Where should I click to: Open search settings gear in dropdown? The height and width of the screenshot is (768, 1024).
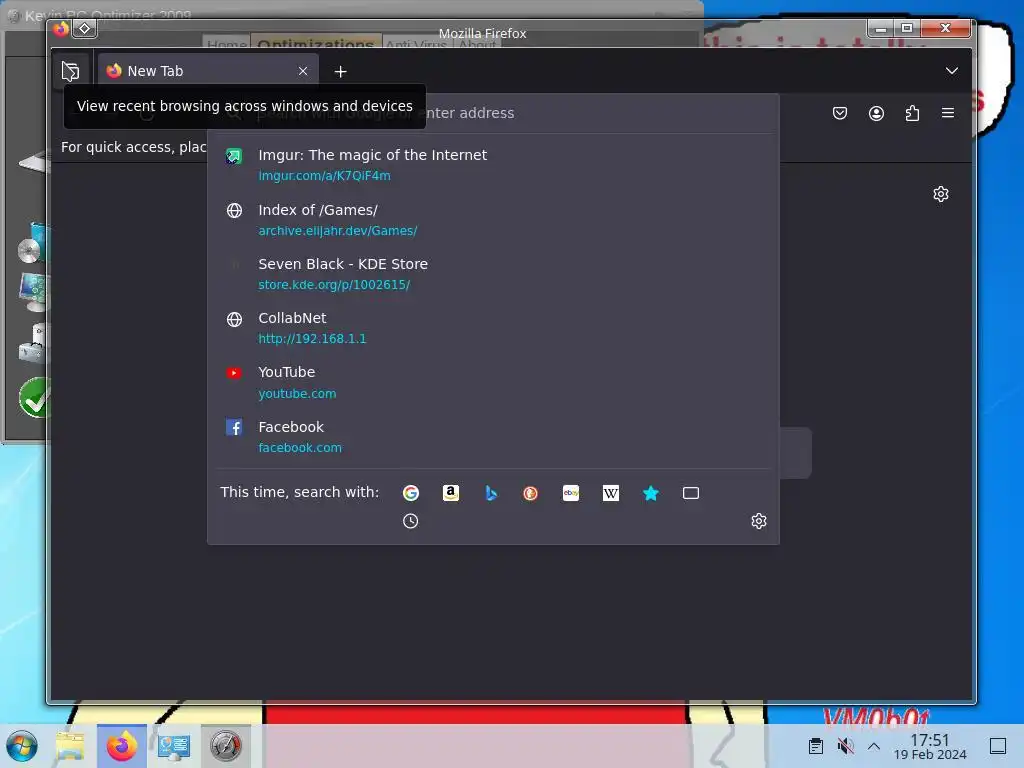758,521
